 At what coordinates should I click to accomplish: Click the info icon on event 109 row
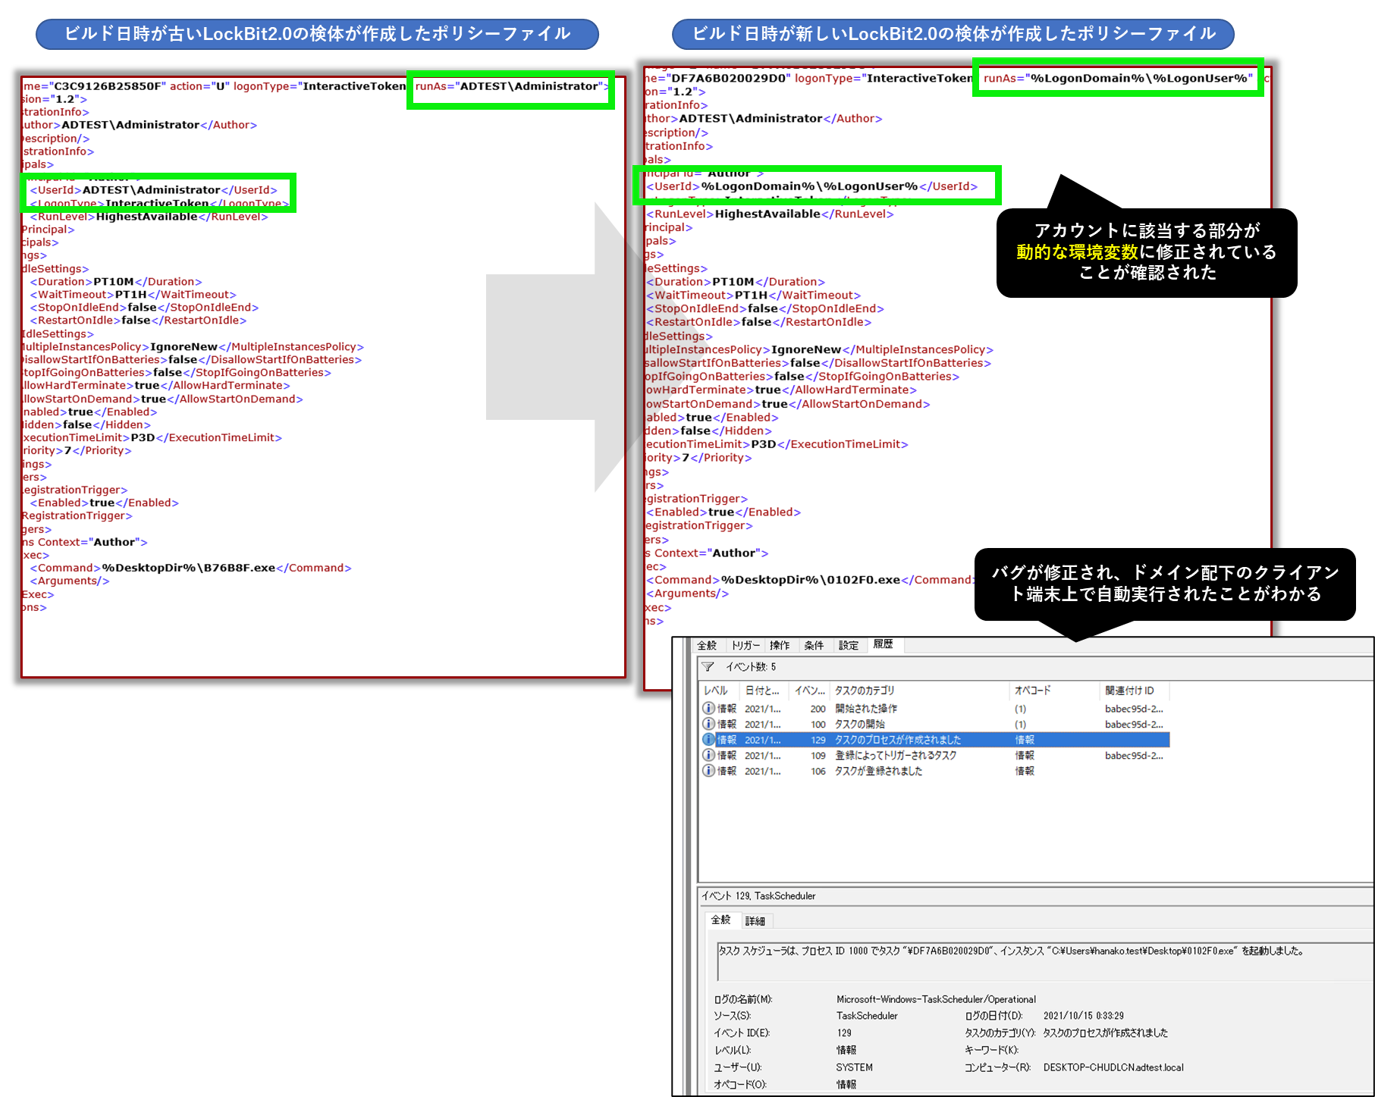[709, 756]
